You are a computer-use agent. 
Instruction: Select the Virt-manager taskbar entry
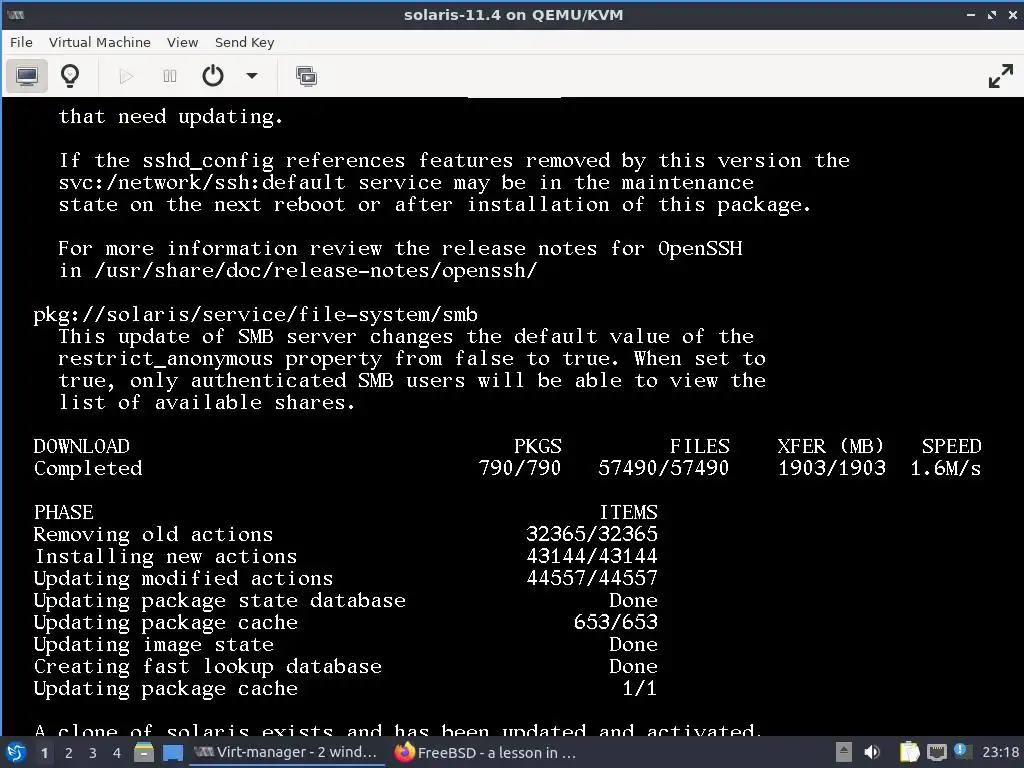coord(287,752)
